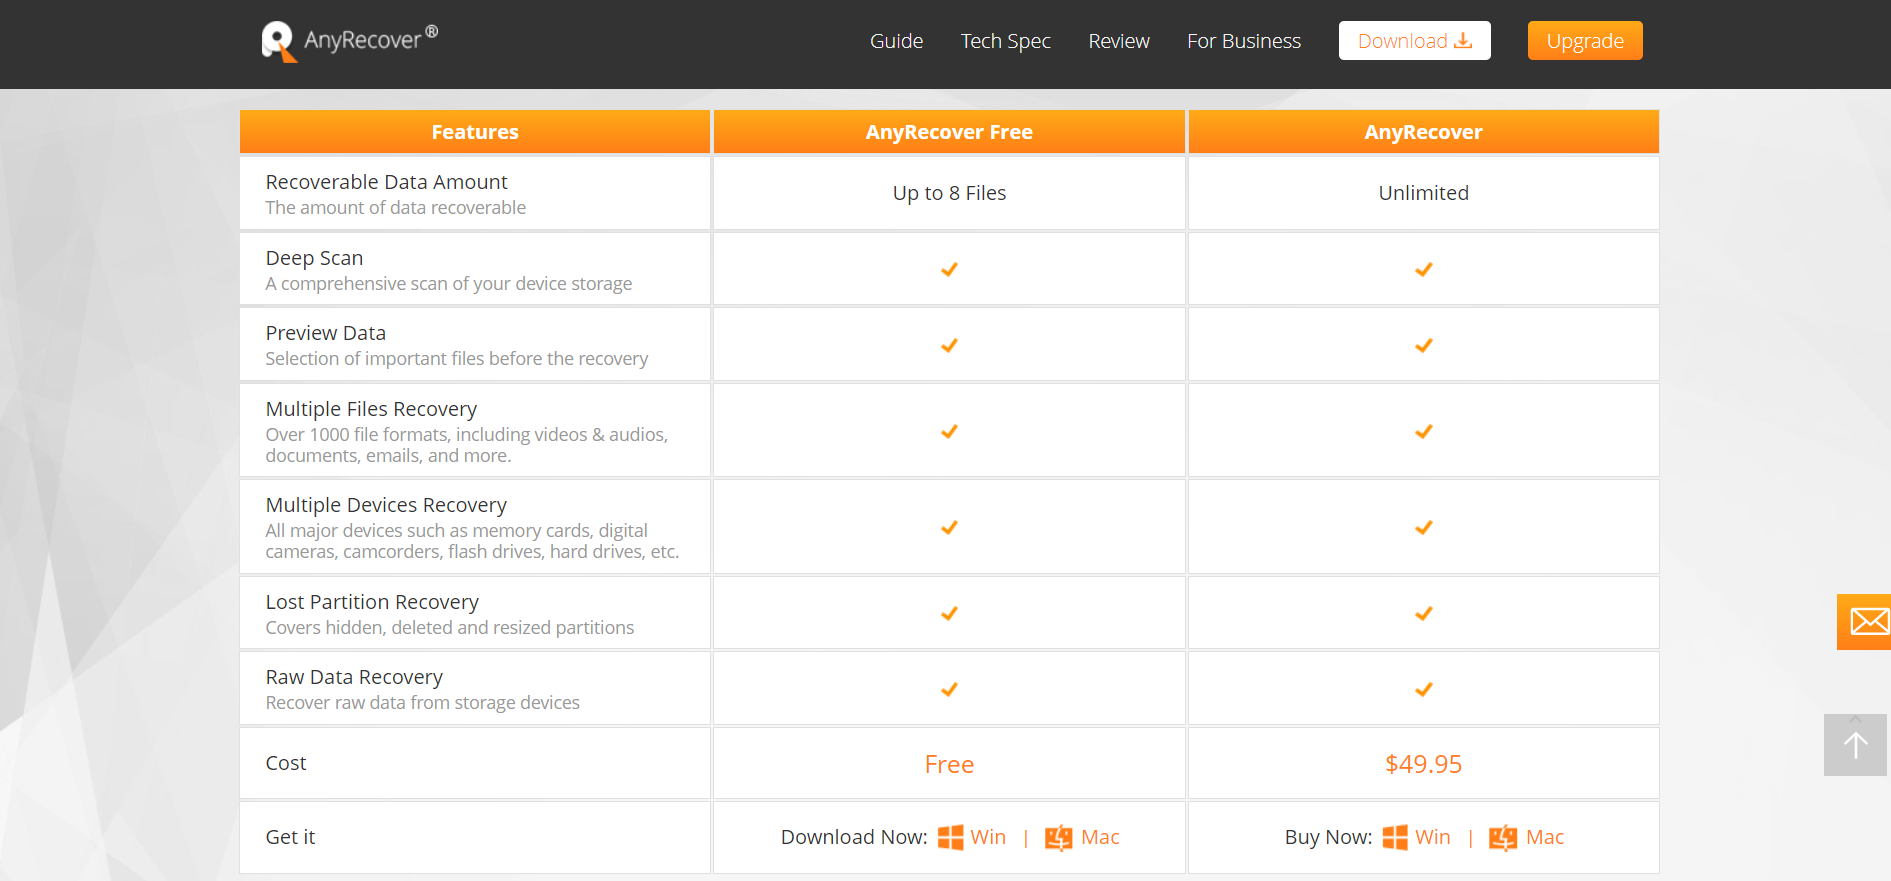Click the 'Buy Now:' label
This screenshot has height=881, width=1891.
1328,837
